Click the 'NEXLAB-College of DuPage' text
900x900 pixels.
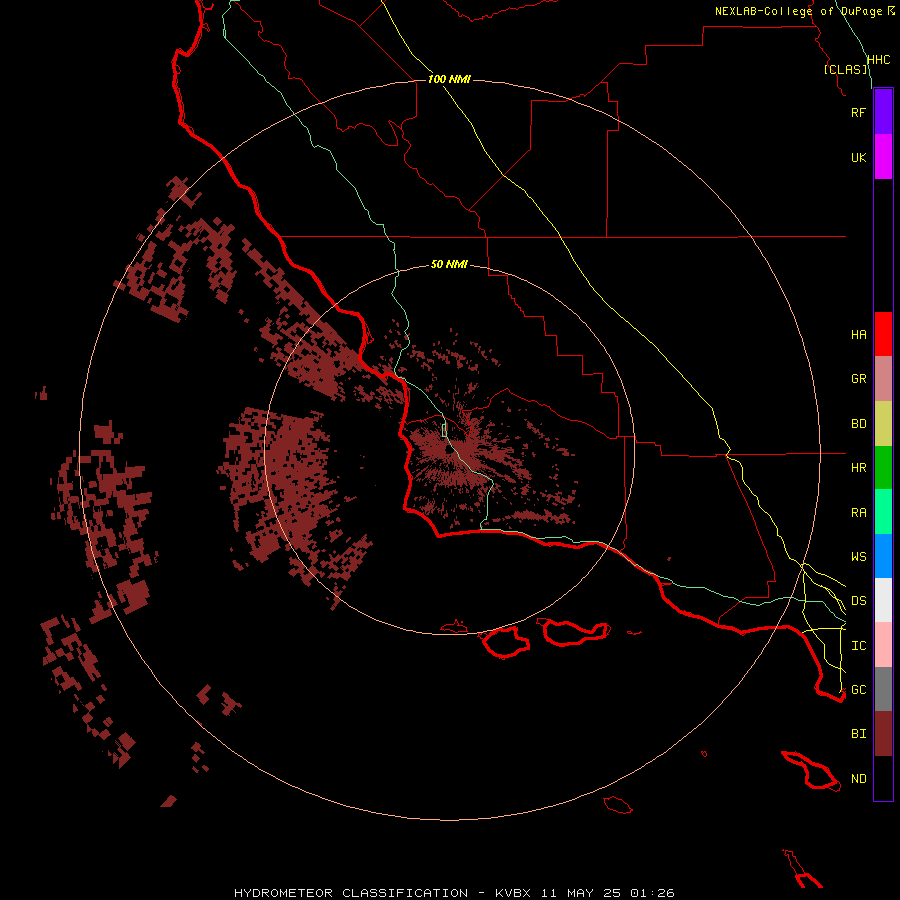pos(798,11)
